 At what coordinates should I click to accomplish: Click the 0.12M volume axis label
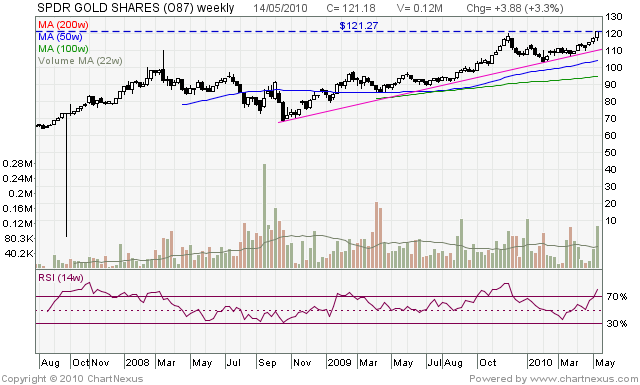click(18, 223)
